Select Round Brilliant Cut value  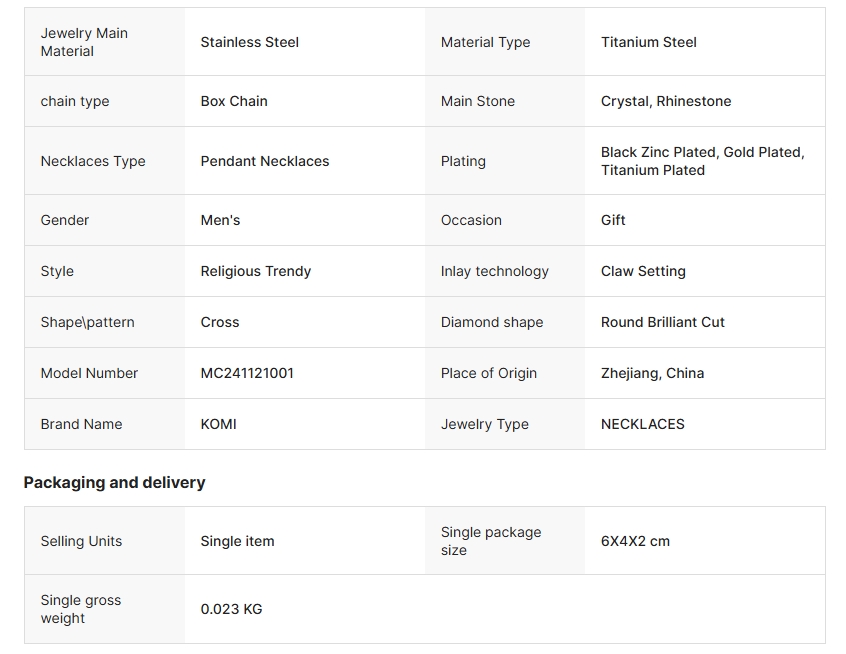663,322
